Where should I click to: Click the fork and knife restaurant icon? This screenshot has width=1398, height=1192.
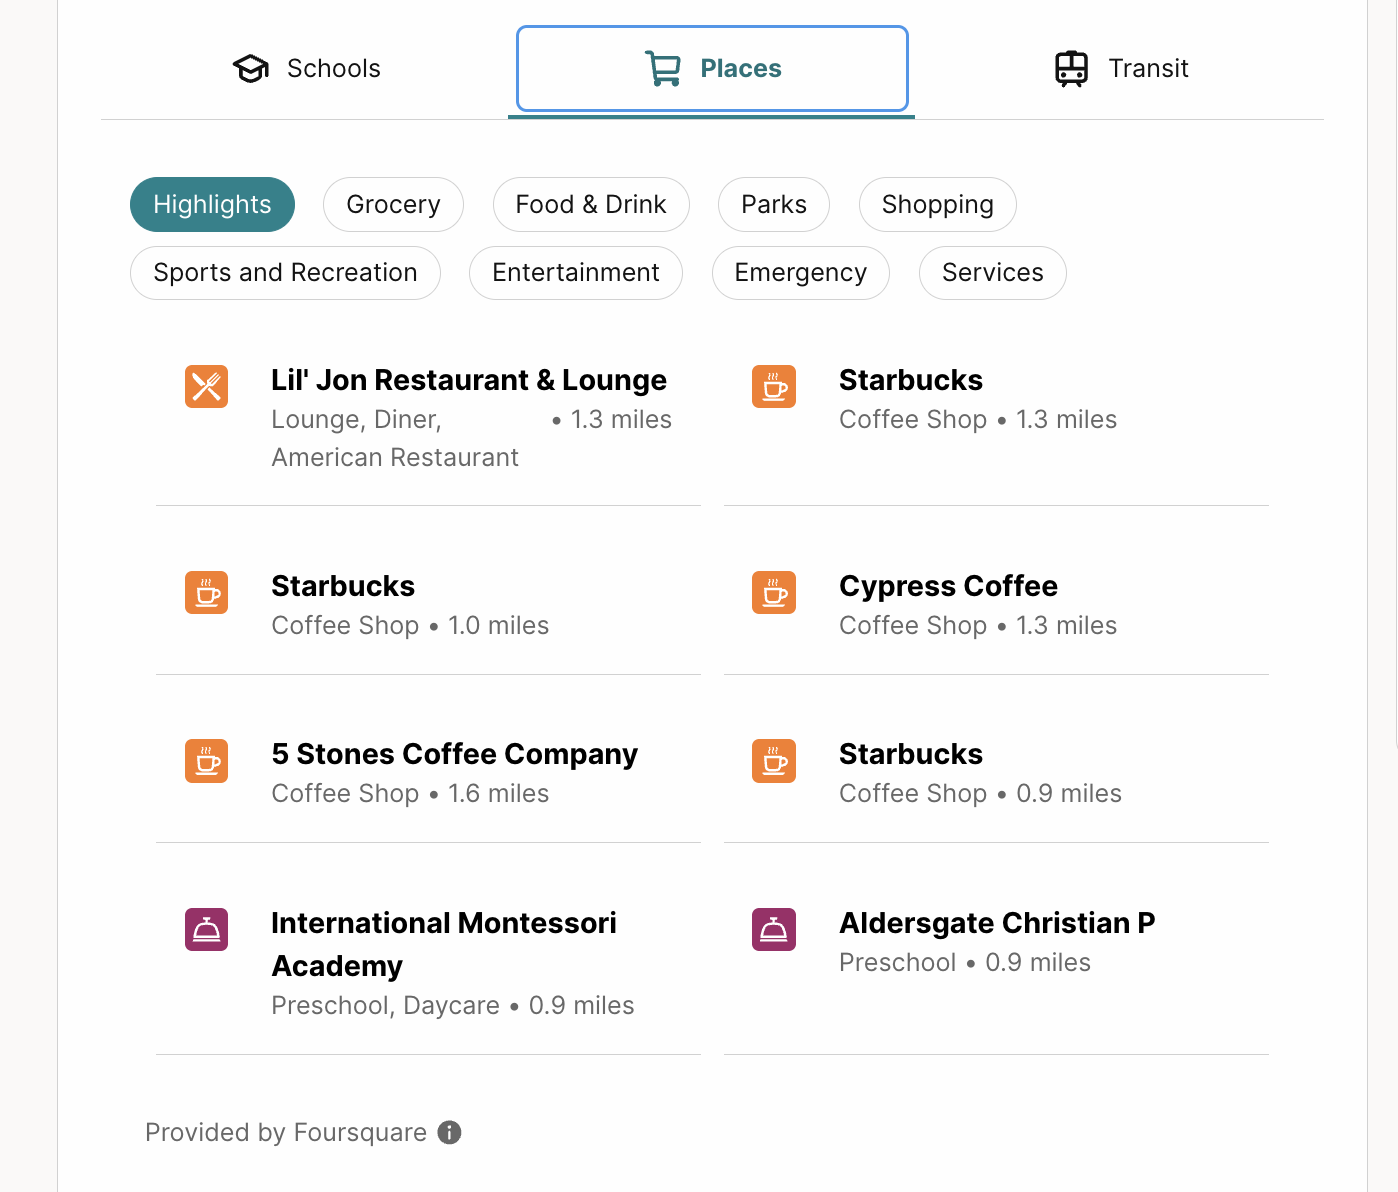tap(206, 386)
